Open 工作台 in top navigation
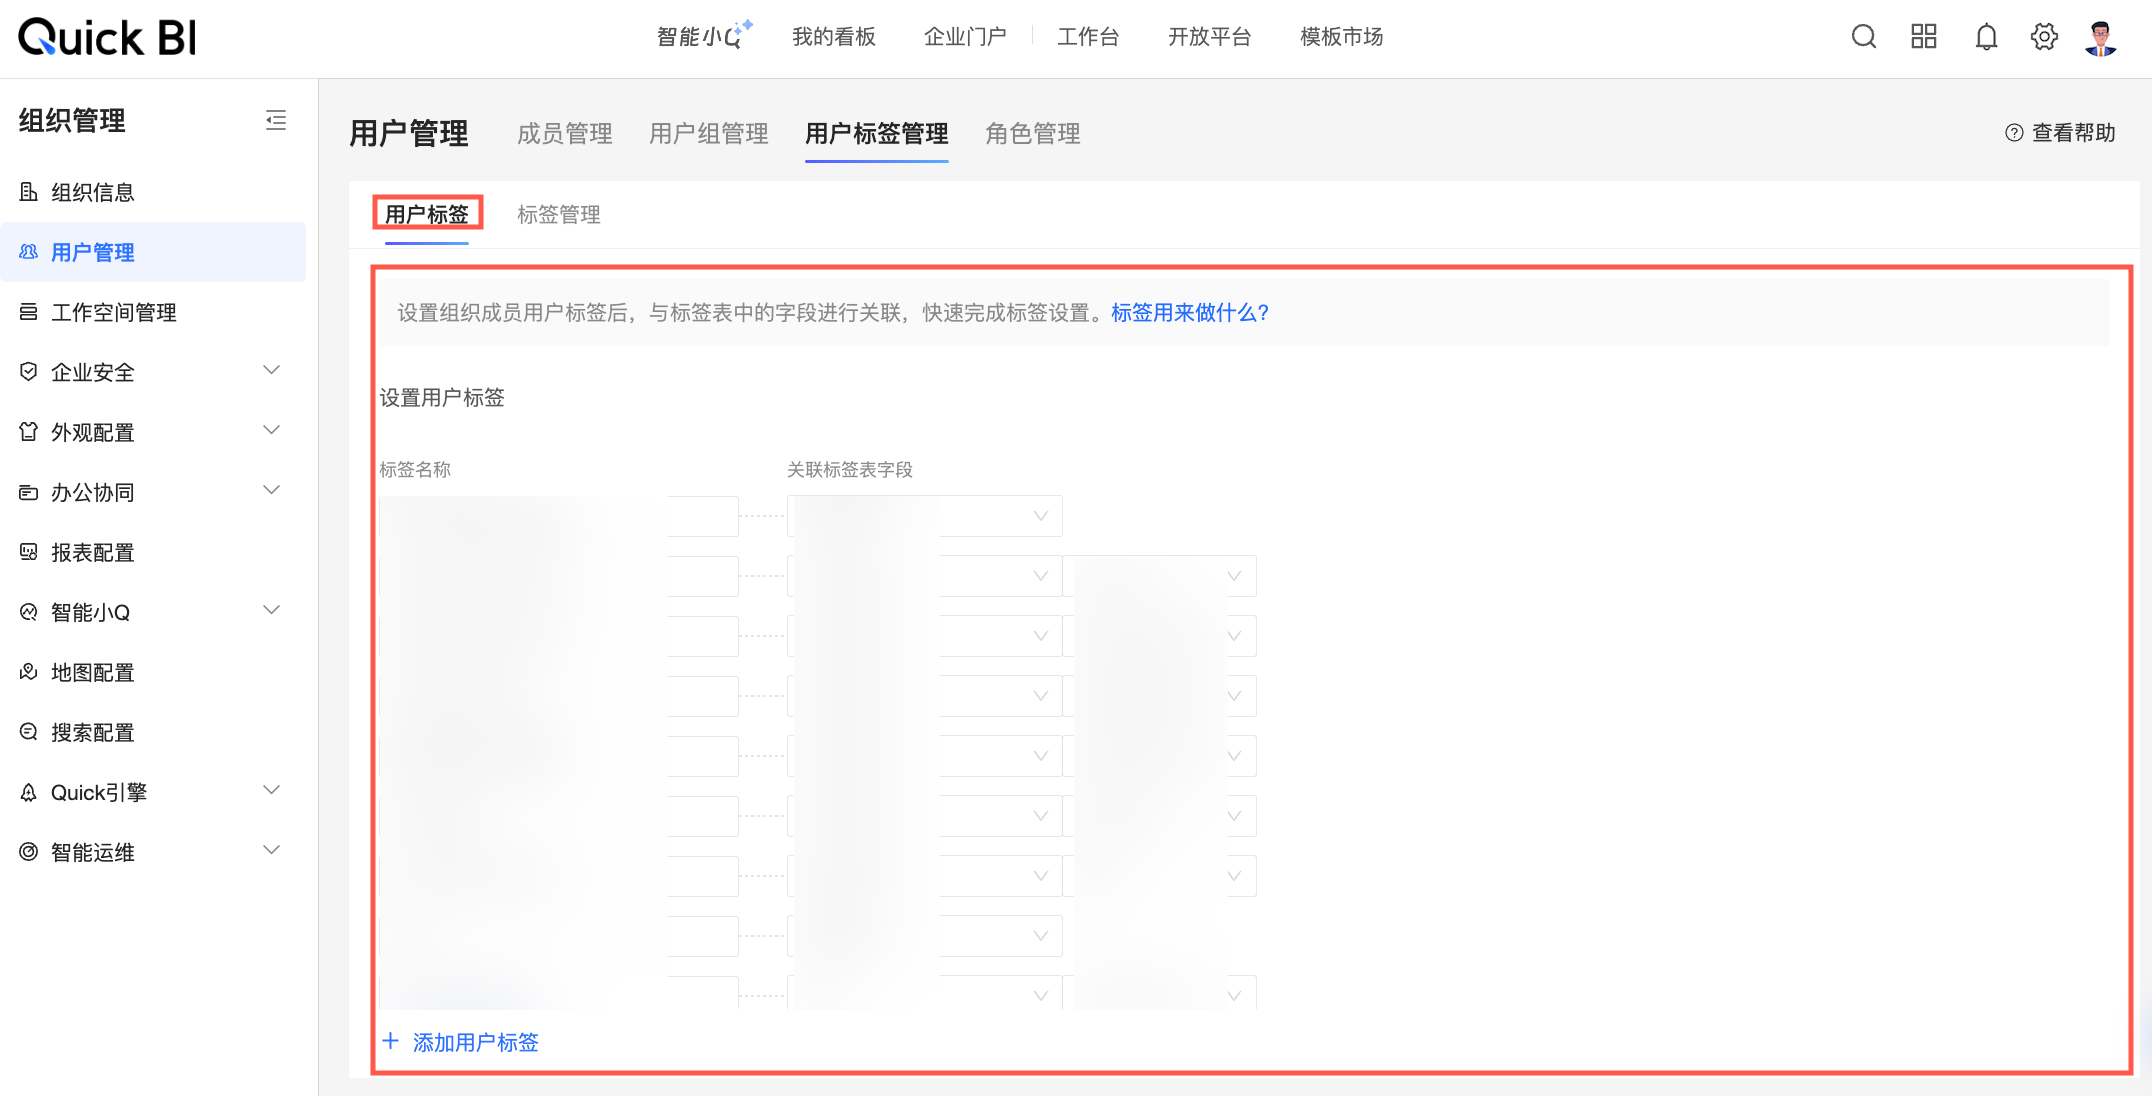The height and width of the screenshot is (1096, 2152). click(1088, 37)
